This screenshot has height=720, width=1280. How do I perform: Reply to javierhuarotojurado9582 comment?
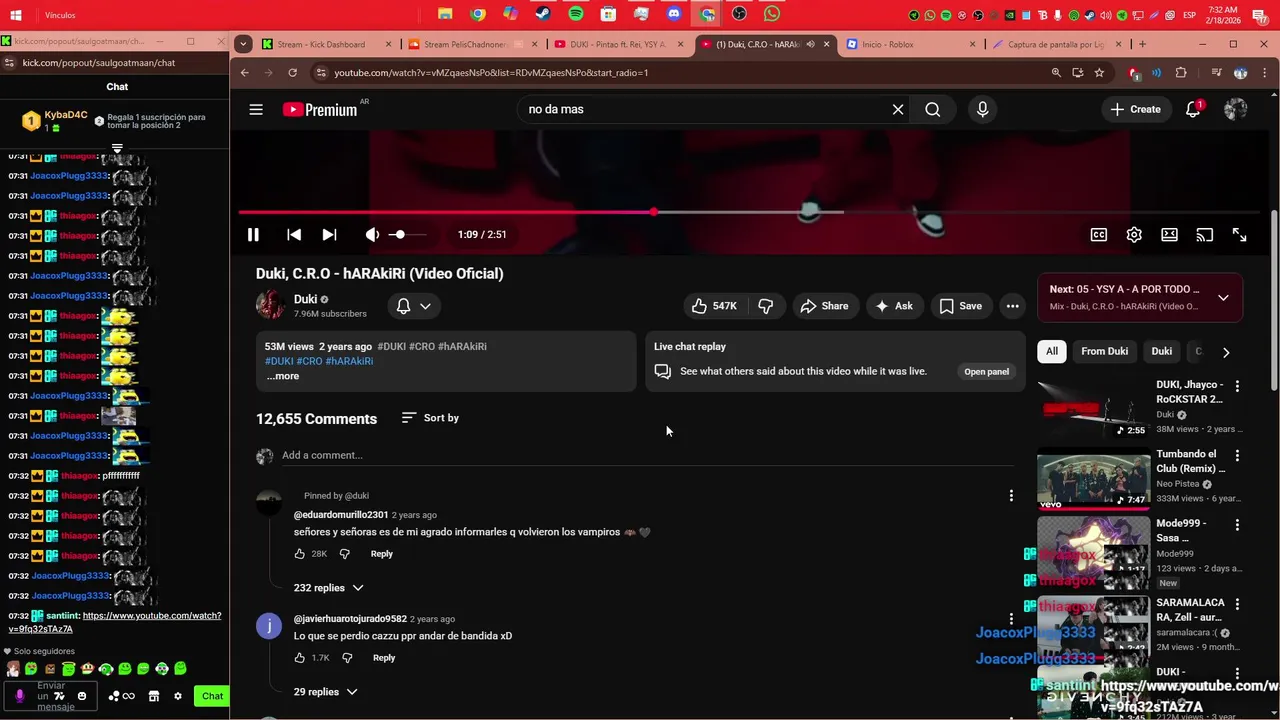coord(384,658)
